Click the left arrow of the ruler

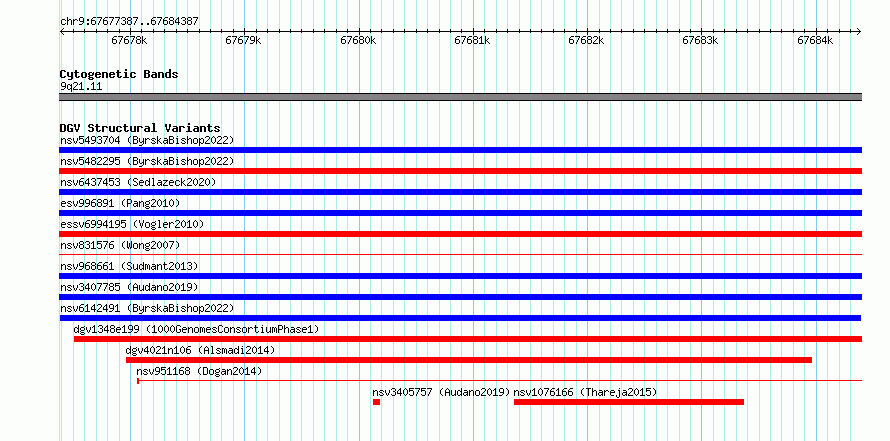62,31
